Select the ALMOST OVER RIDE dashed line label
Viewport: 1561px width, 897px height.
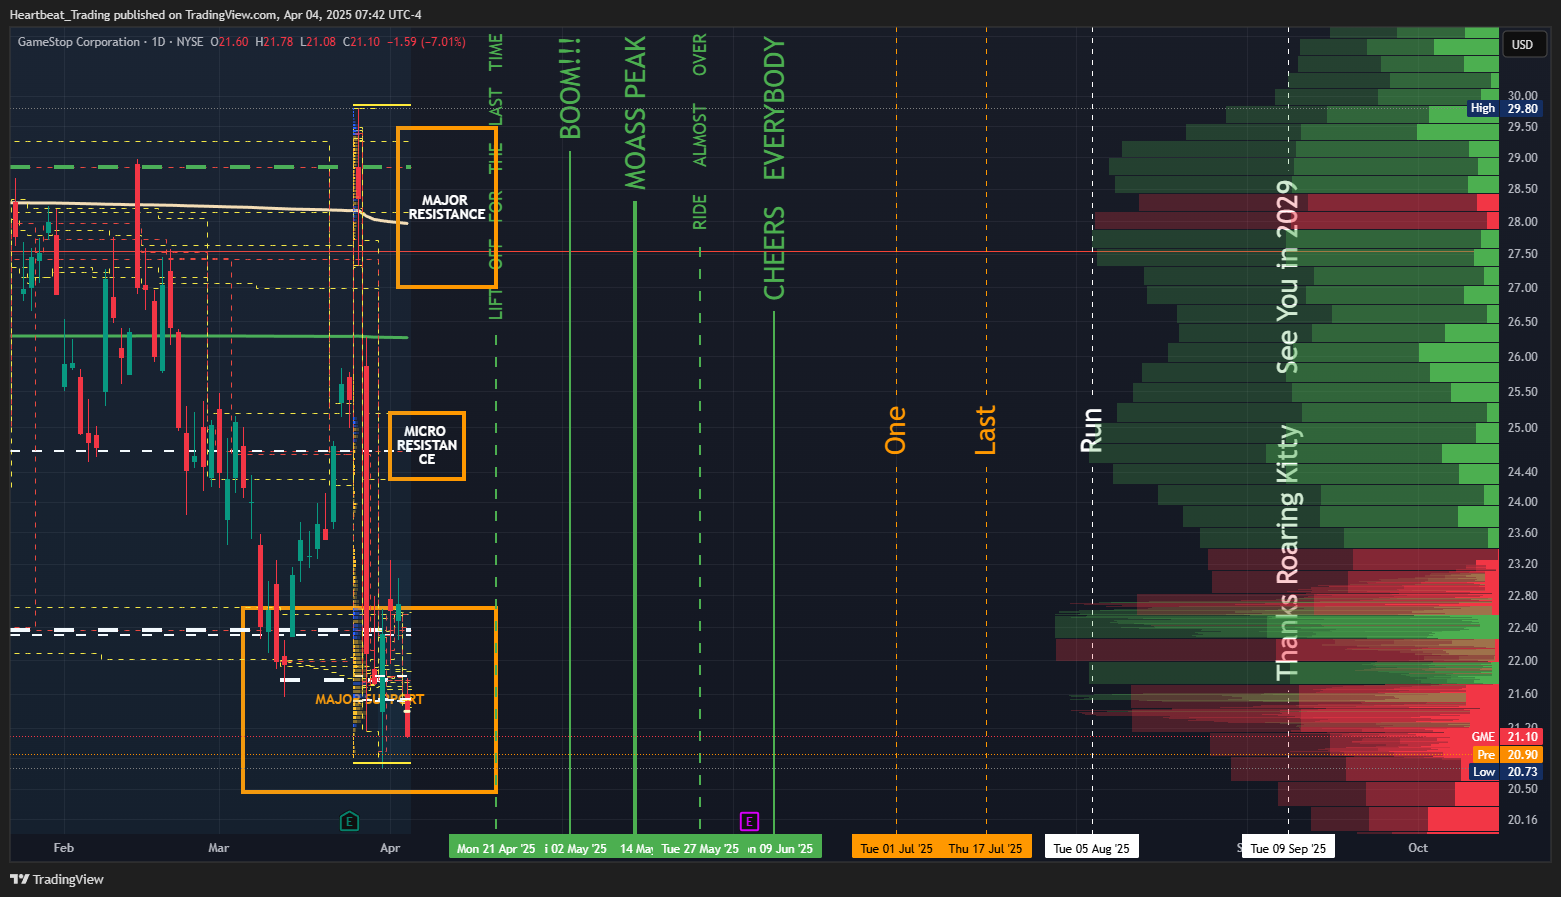click(x=700, y=132)
